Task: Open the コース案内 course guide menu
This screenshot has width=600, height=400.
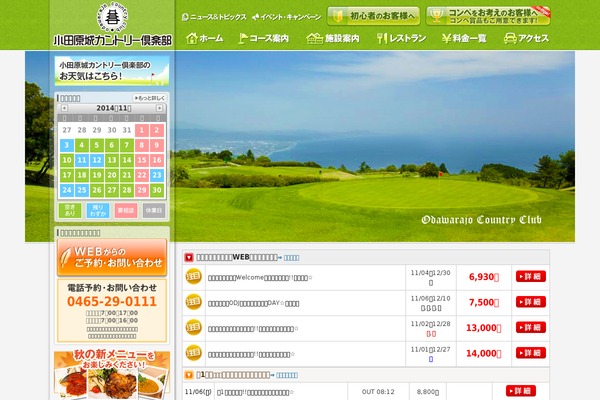Action: click(x=263, y=38)
